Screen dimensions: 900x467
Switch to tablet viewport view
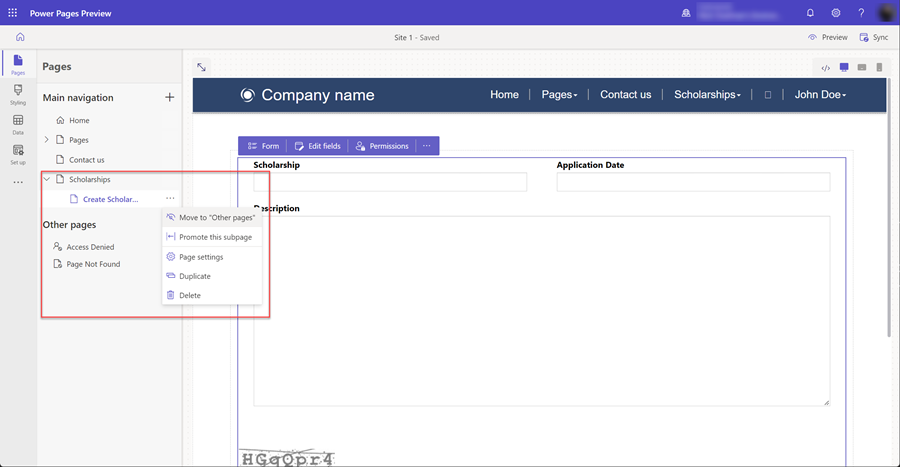(x=862, y=68)
